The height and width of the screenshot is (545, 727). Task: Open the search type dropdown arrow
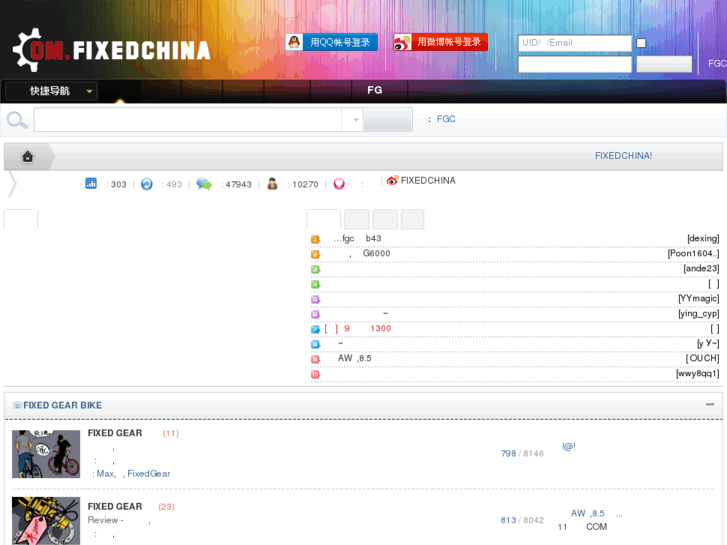click(x=356, y=120)
